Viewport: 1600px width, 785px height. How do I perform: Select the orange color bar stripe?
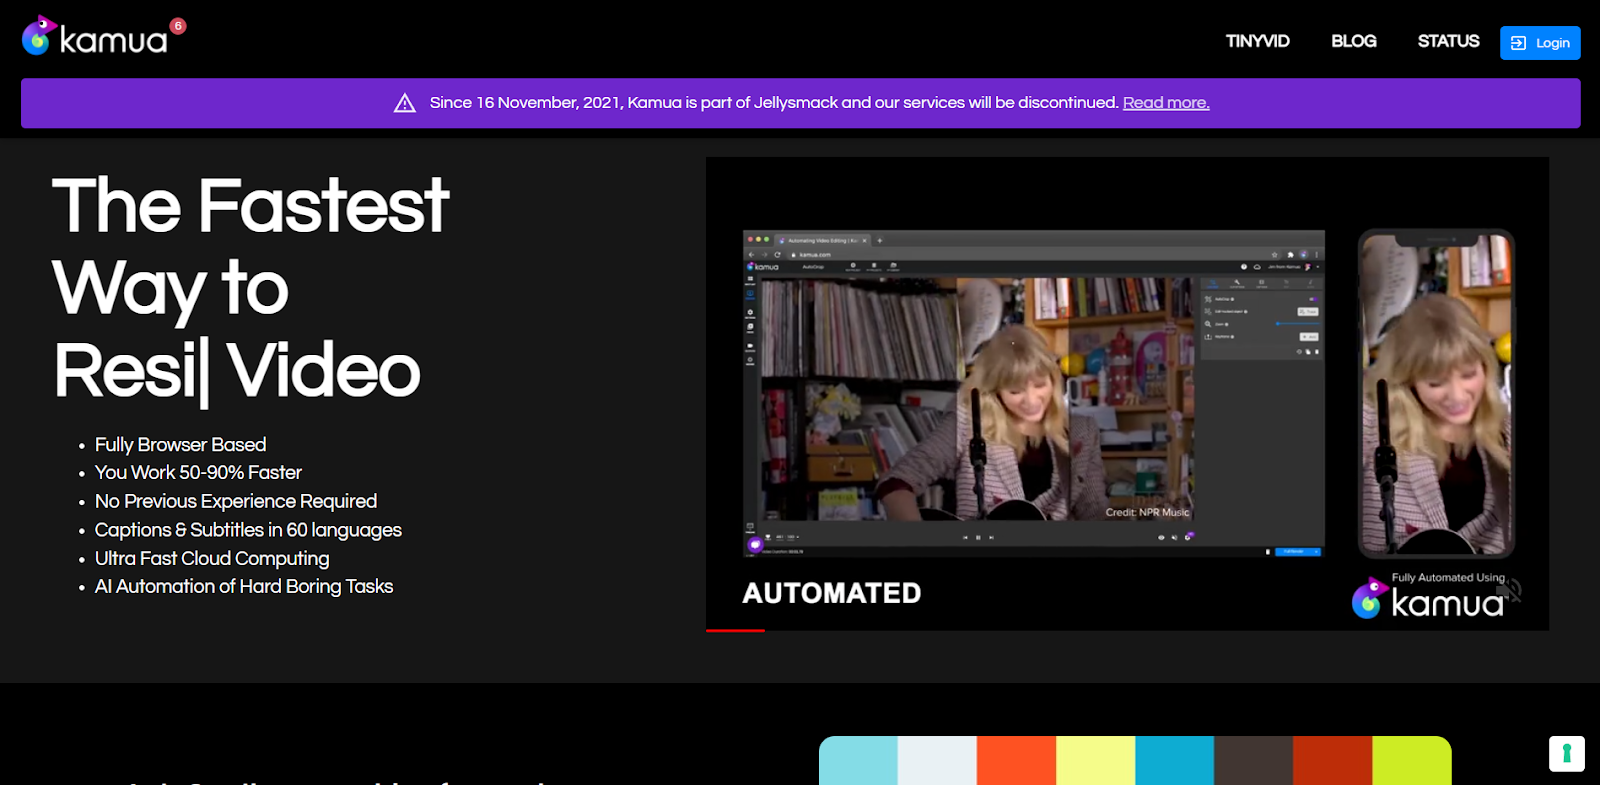pyautogui.click(x=1016, y=761)
